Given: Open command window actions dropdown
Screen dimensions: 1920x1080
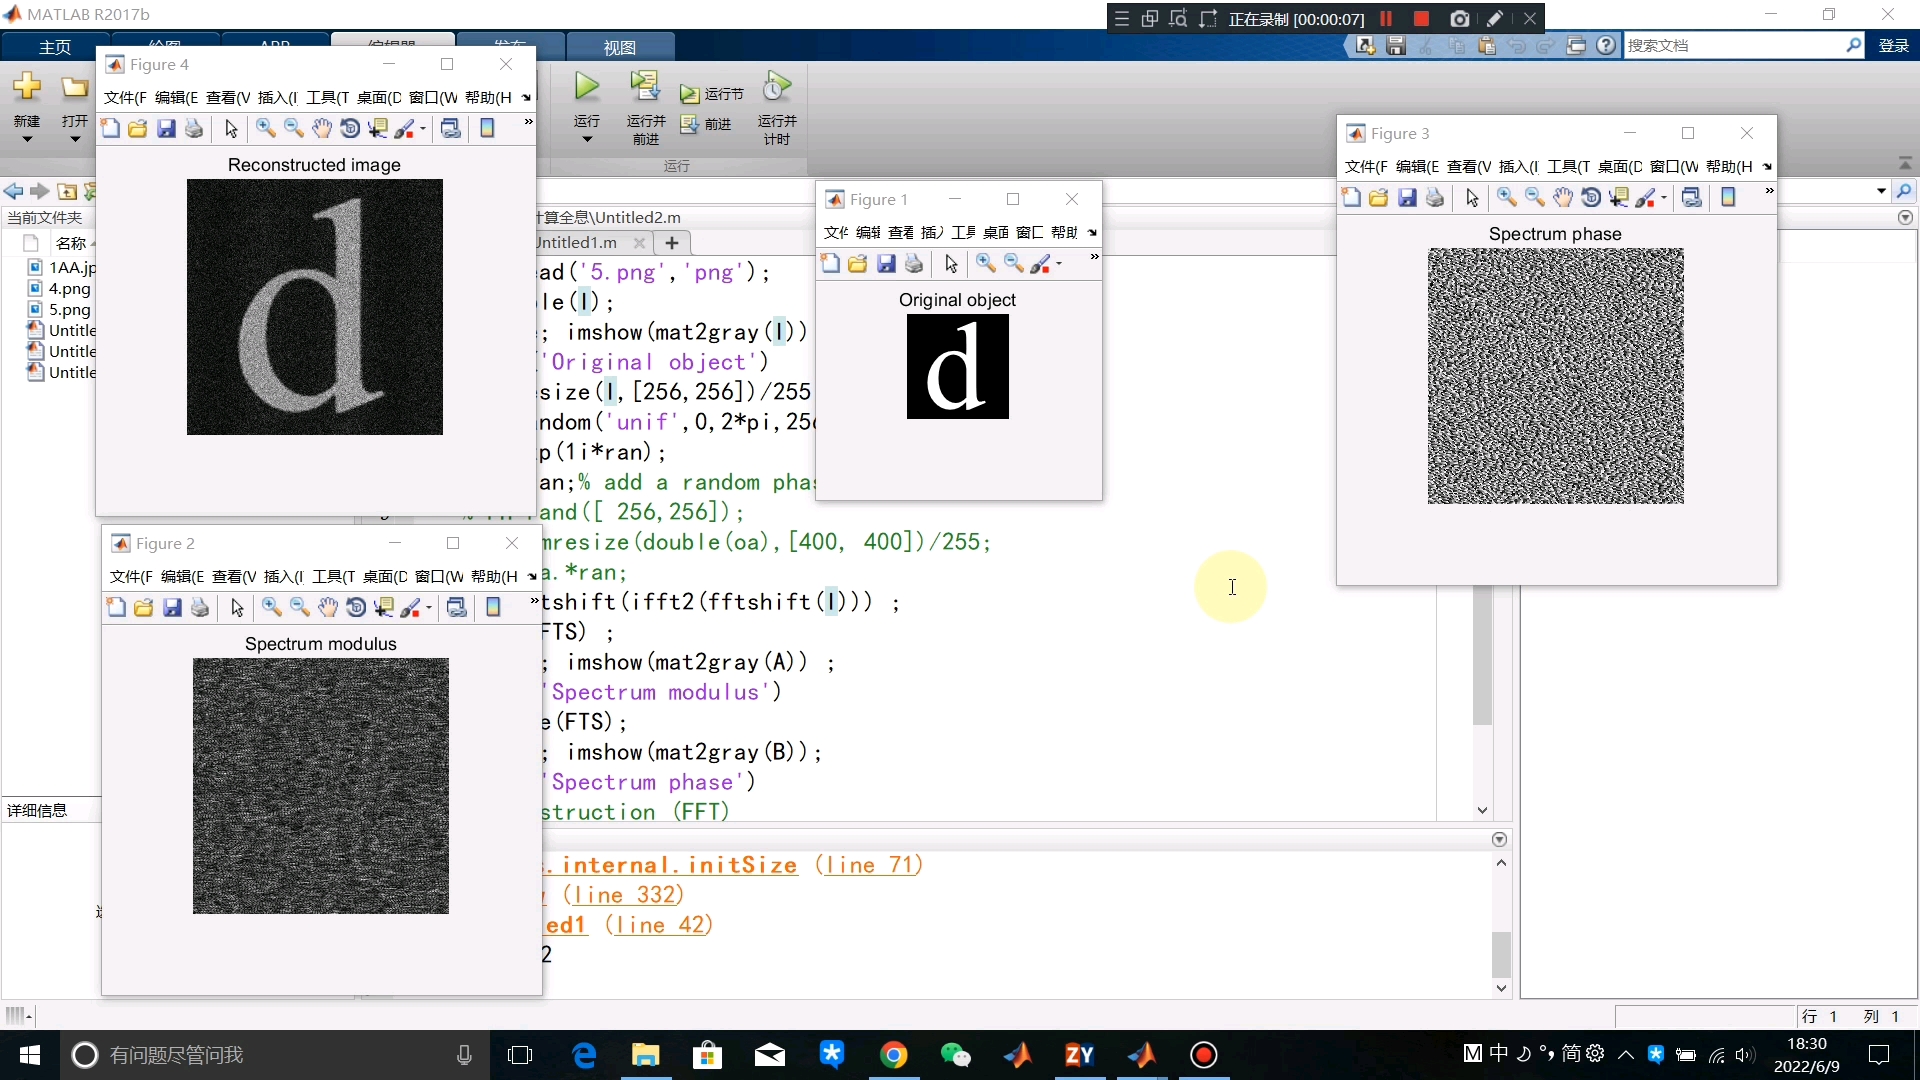Looking at the screenshot, I should click(x=1499, y=840).
